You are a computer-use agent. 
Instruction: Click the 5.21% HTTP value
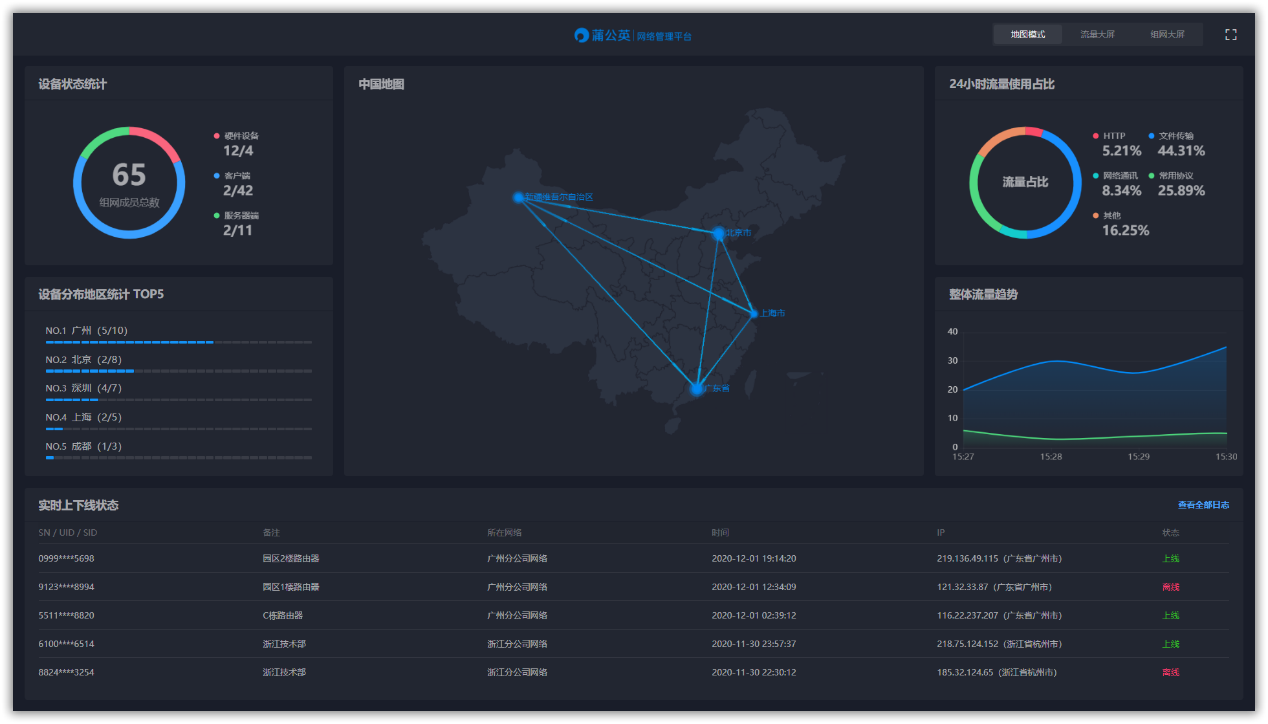[x=1122, y=151]
